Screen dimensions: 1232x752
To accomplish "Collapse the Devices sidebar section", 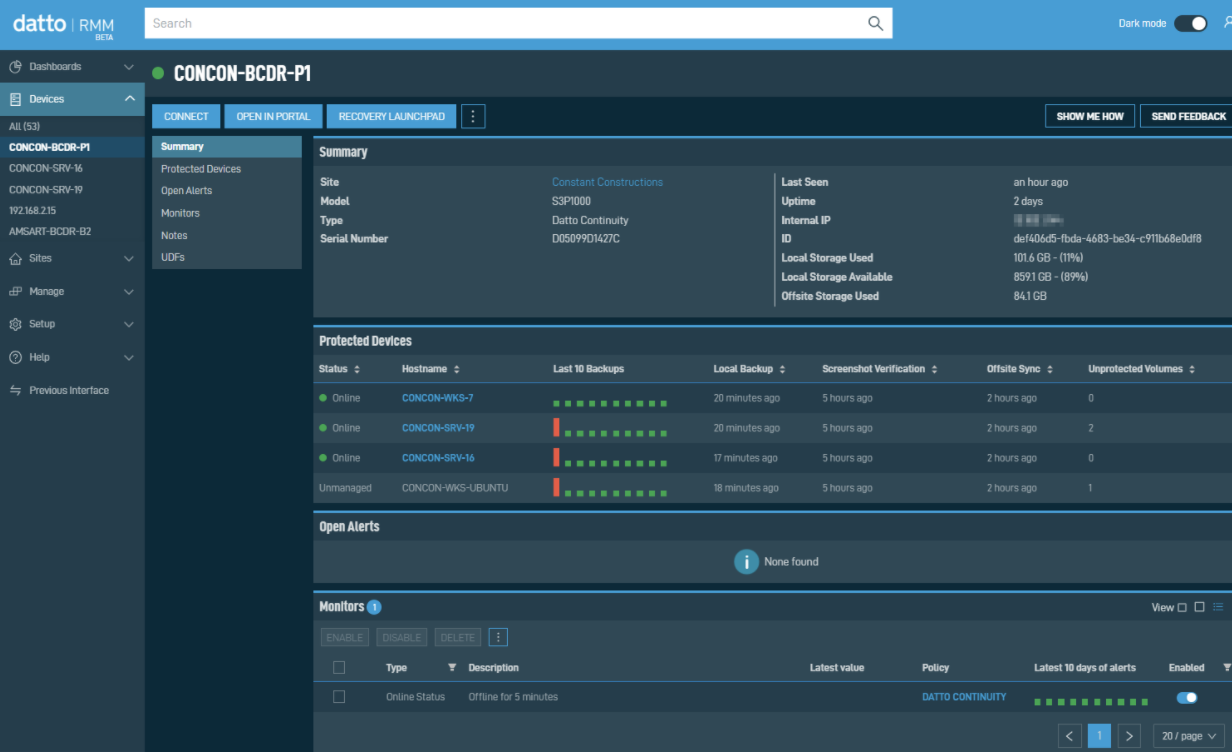I will [128, 99].
